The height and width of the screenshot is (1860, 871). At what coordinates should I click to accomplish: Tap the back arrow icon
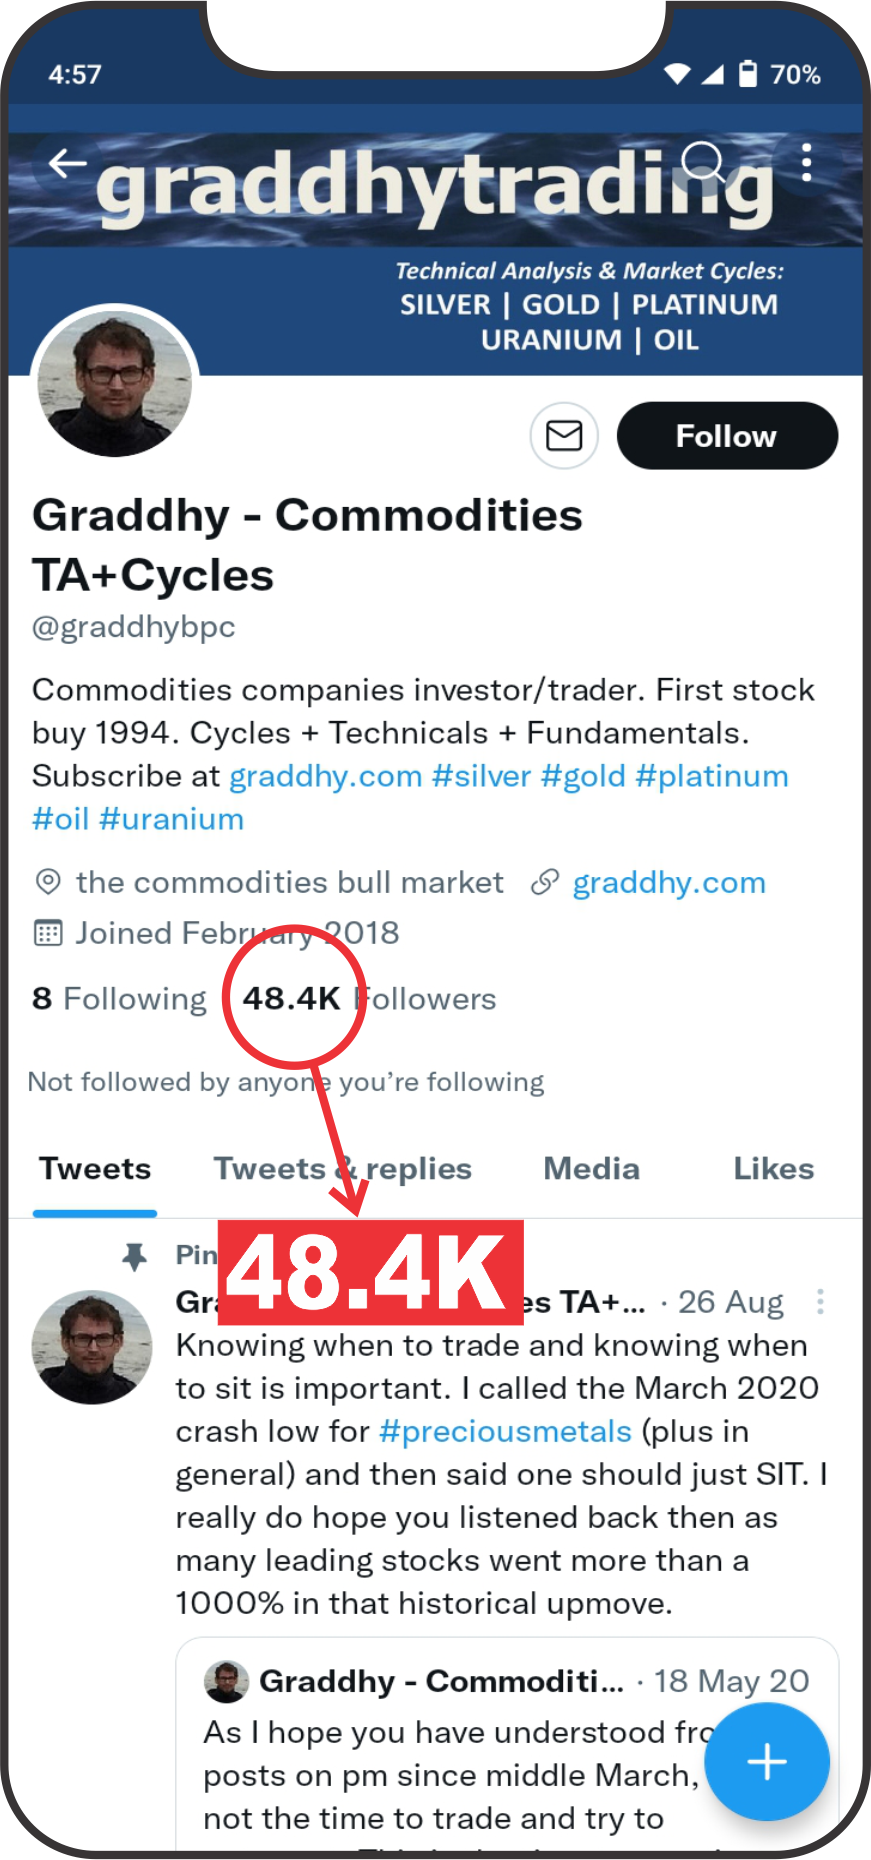coord(67,163)
